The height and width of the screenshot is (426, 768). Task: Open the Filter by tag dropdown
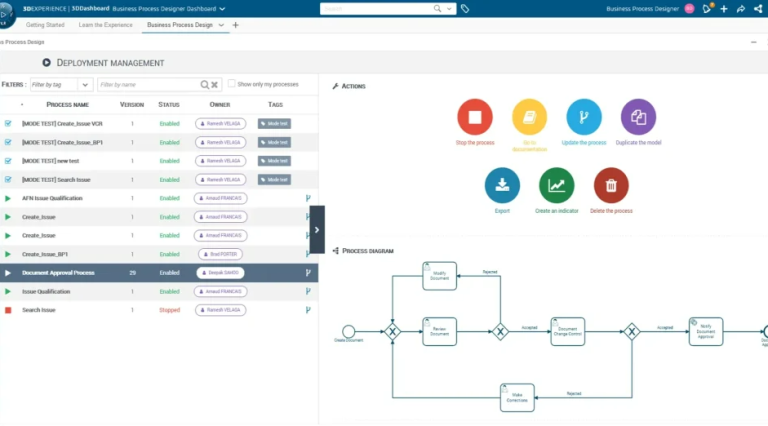[85, 85]
